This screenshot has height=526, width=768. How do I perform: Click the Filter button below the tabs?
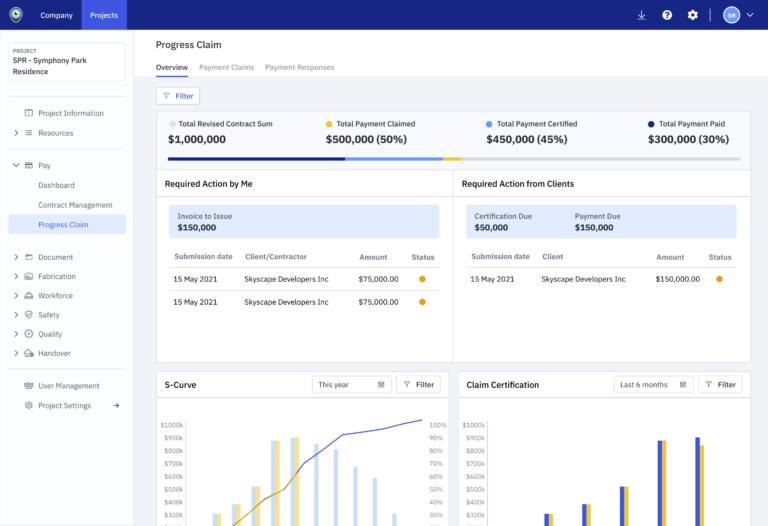click(x=178, y=96)
